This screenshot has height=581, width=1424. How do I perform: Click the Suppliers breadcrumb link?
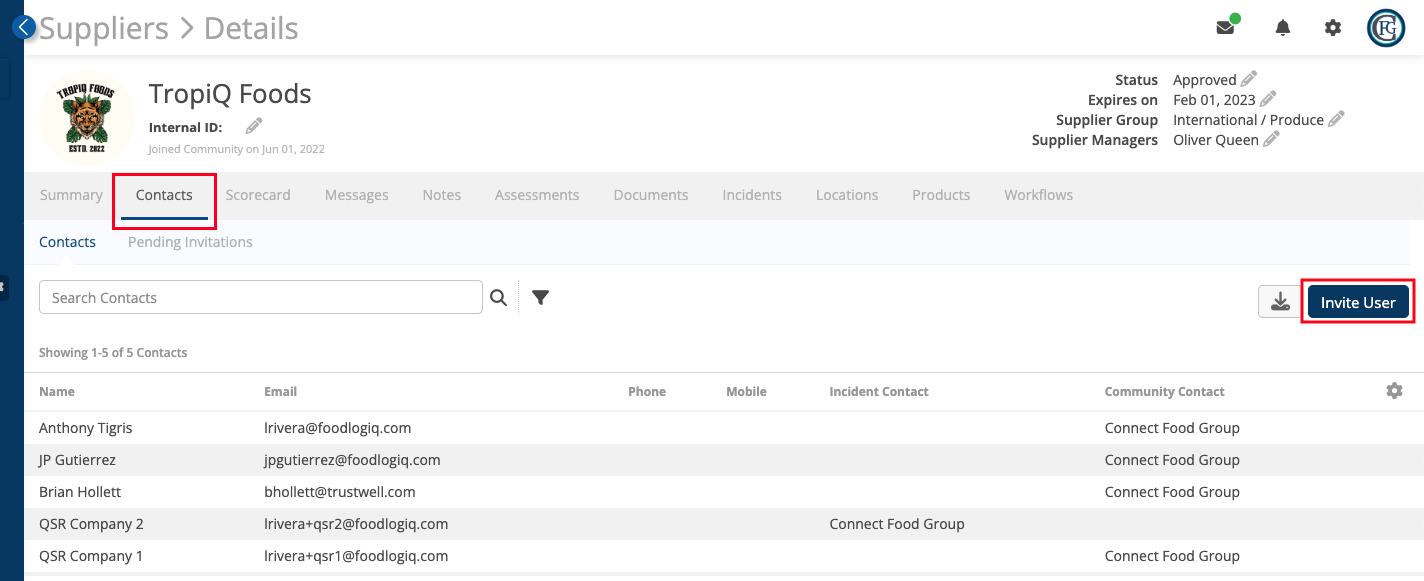coord(104,28)
